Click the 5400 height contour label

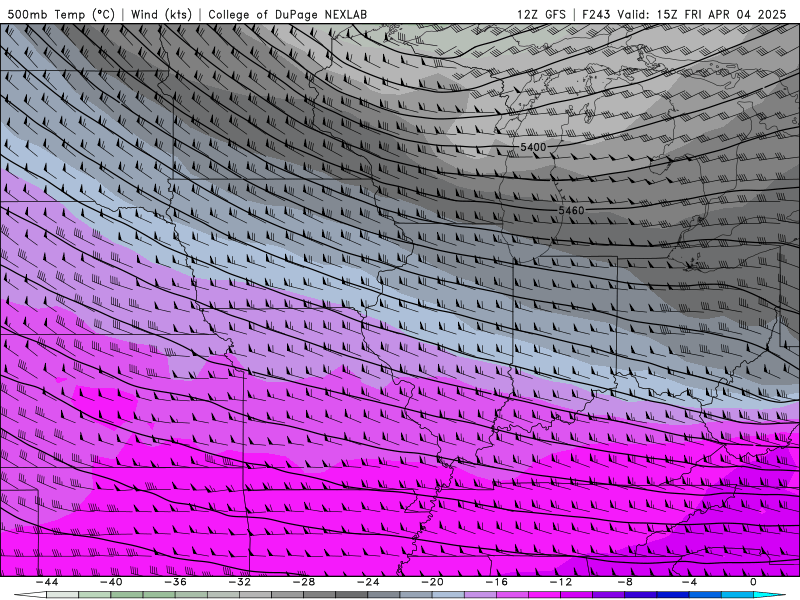(x=533, y=147)
